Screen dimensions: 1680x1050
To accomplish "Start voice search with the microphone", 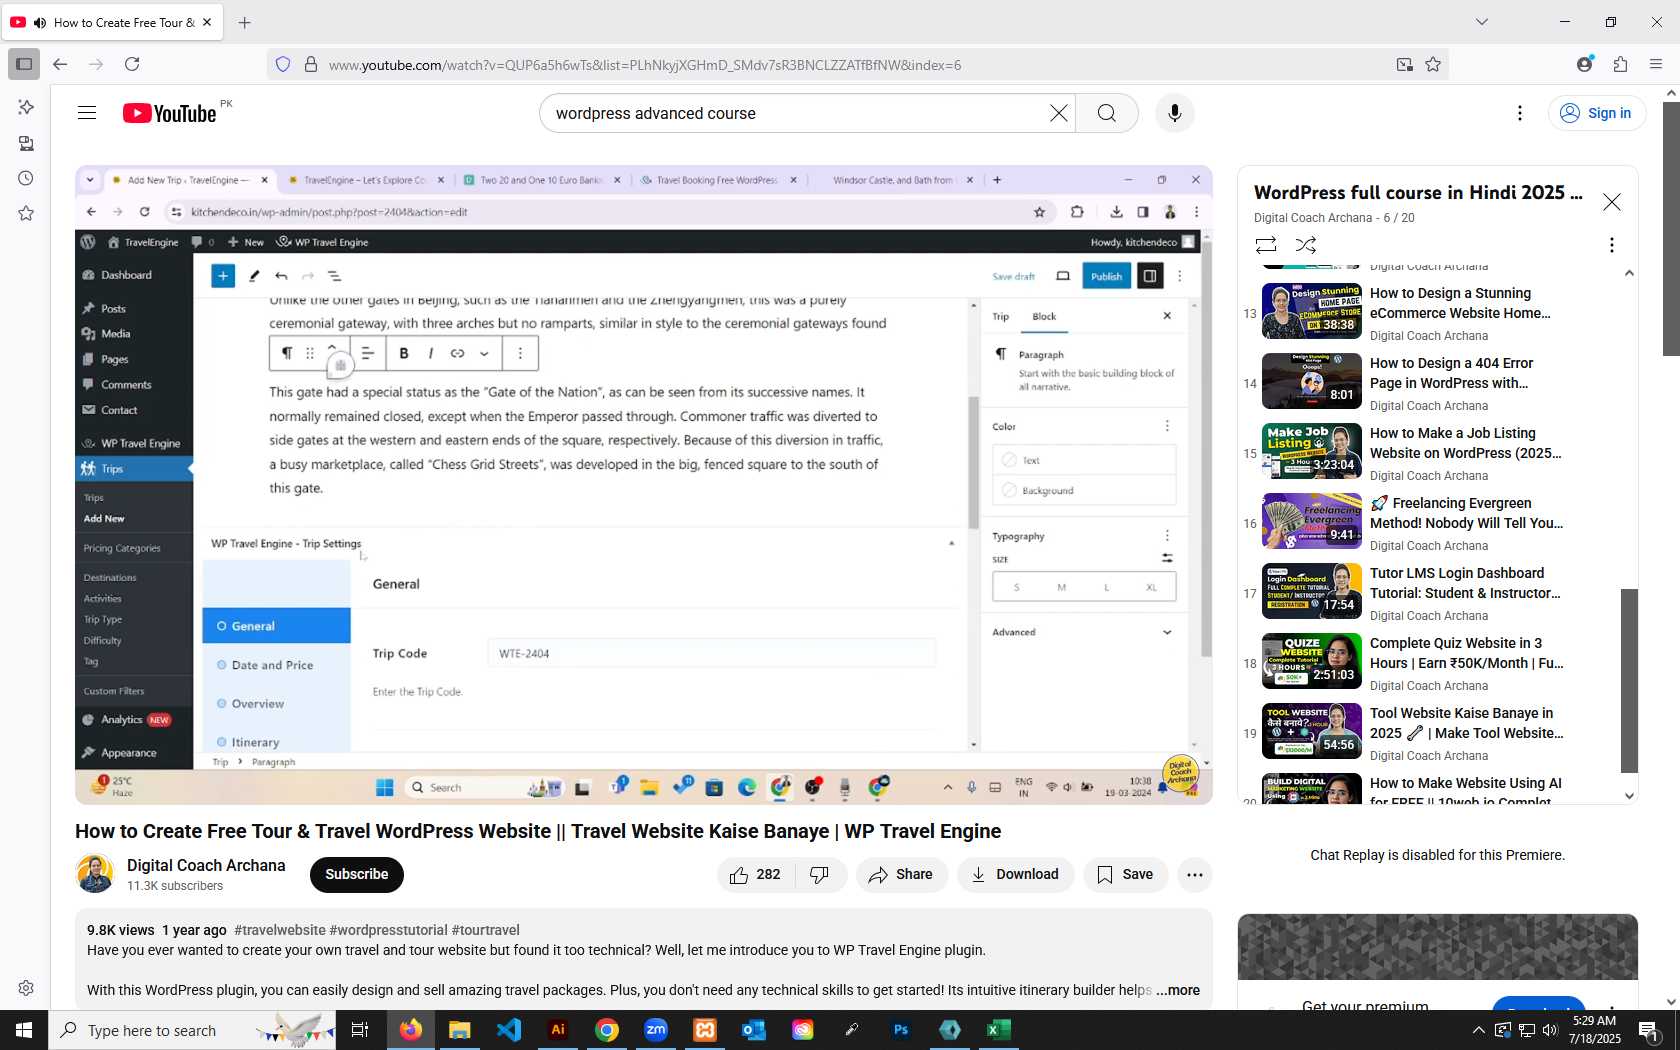I will pyautogui.click(x=1175, y=113).
